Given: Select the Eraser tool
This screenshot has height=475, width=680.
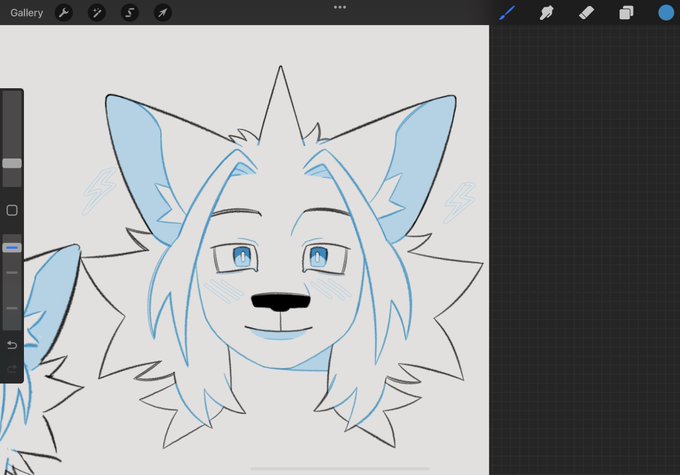Looking at the screenshot, I should coord(586,13).
